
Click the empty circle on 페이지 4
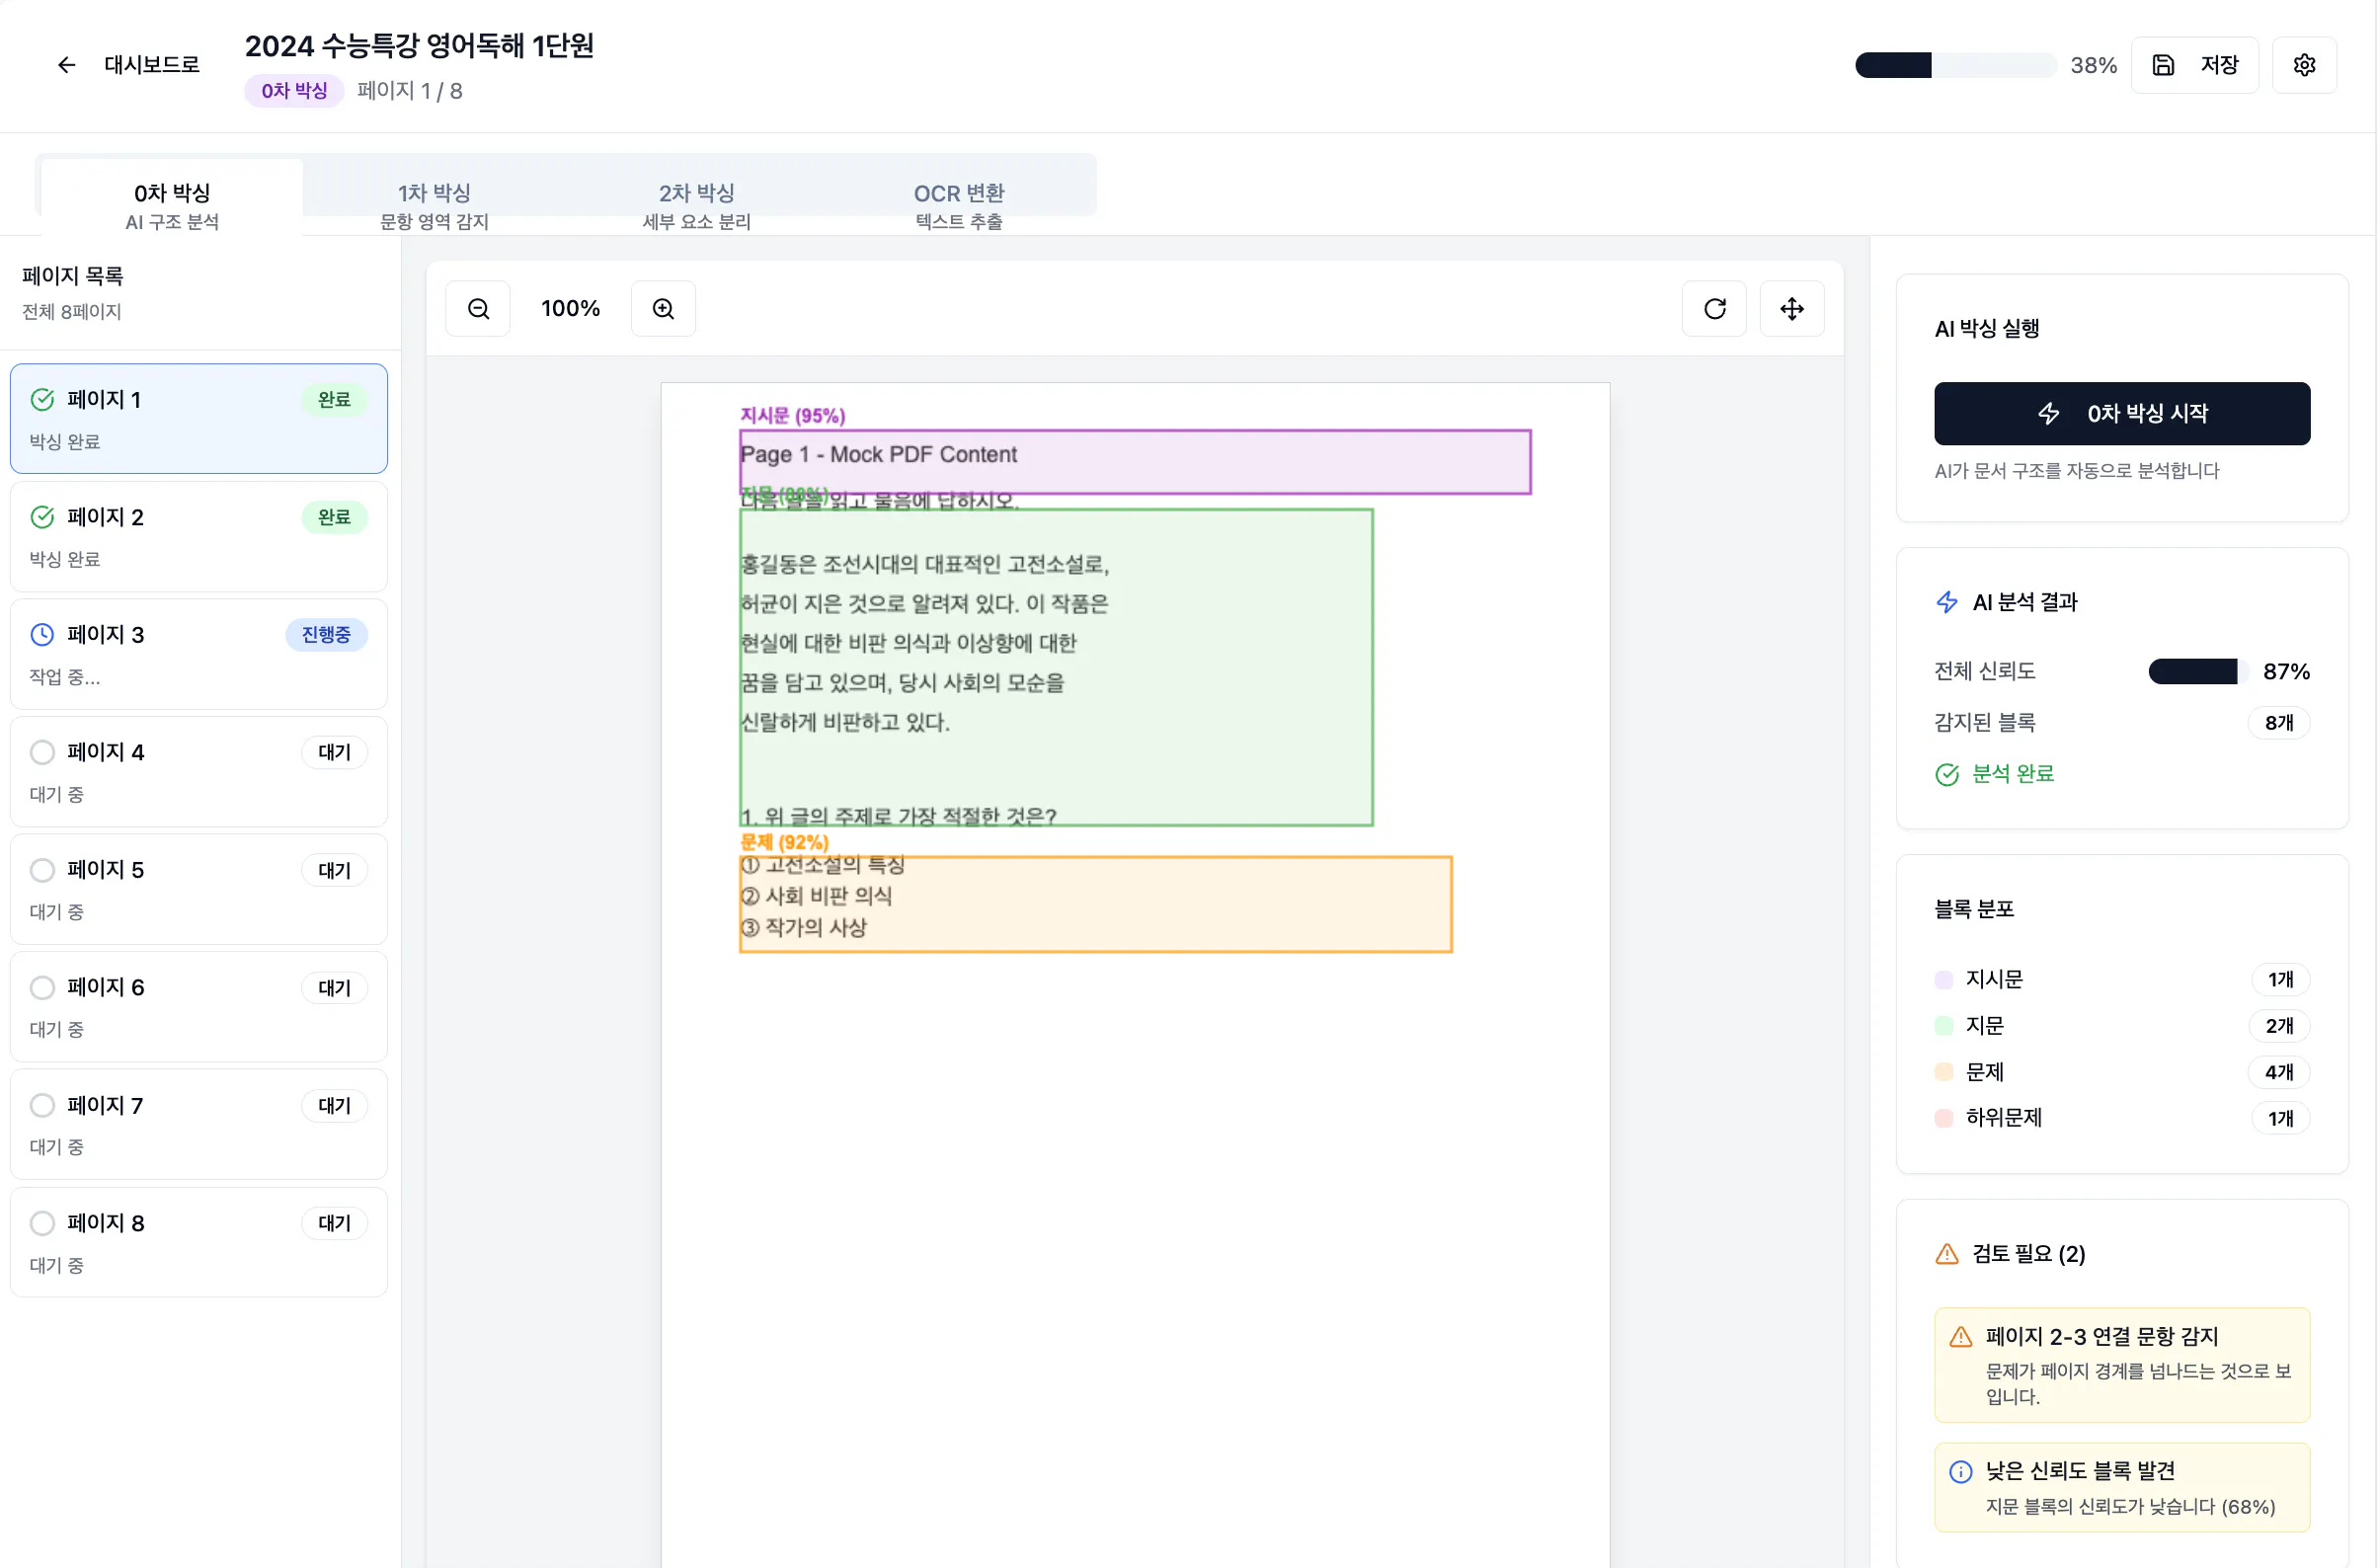coord(42,752)
